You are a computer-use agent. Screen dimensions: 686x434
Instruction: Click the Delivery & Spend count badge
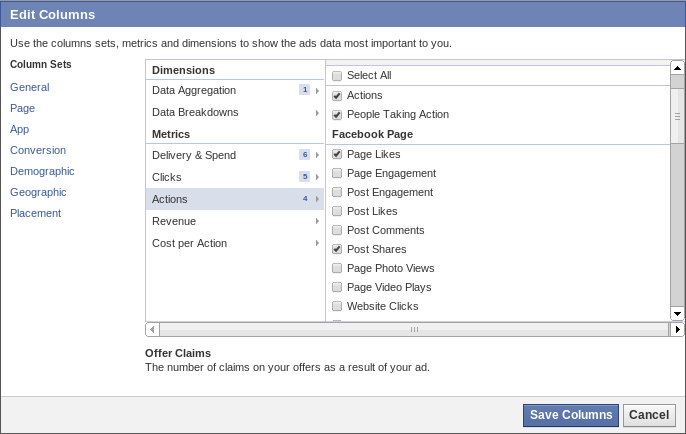point(304,155)
